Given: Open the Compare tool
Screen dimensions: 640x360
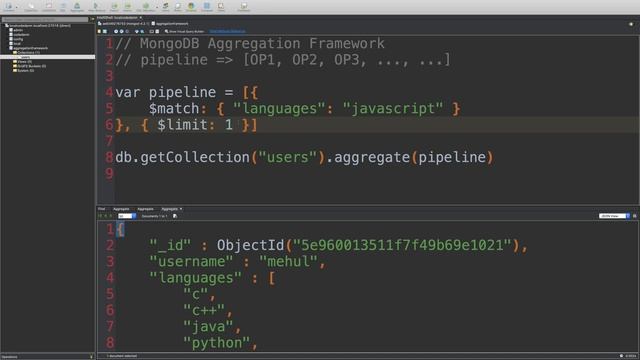Looking at the screenshot, I should pyautogui.click(x=207, y=6).
